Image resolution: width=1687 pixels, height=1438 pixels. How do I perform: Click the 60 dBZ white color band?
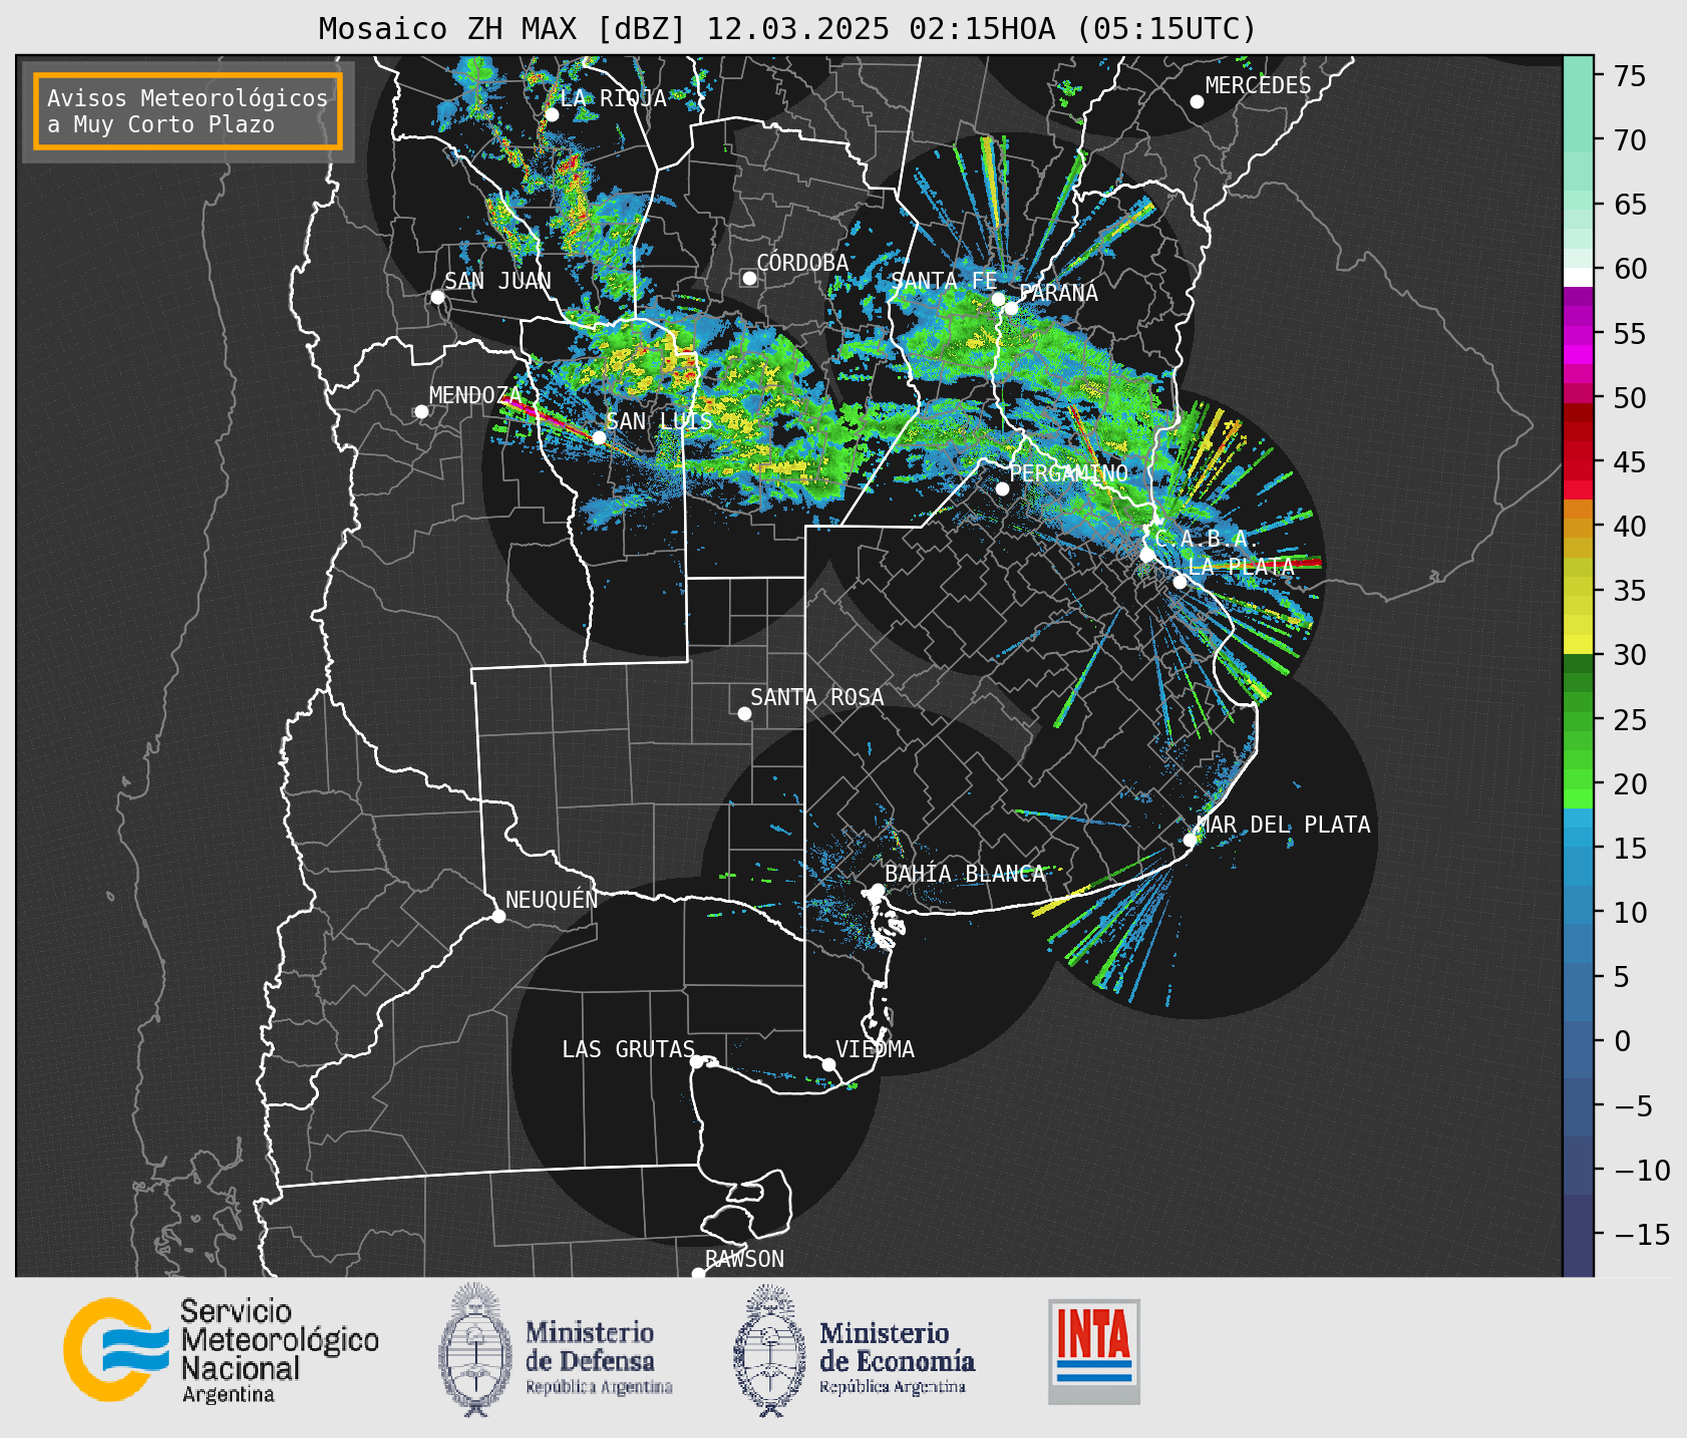(x=1578, y=277)
